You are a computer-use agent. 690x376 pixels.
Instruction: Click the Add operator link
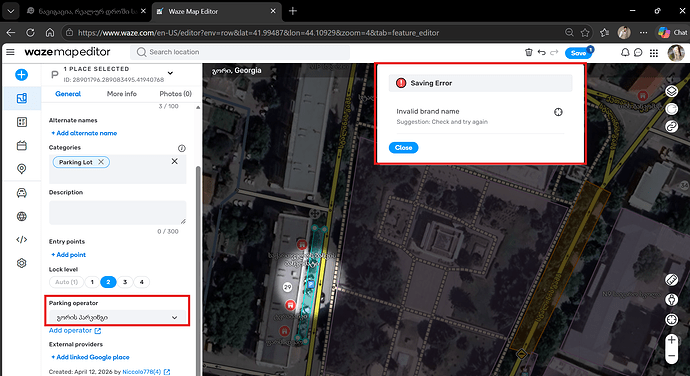[x=75, y=330]
